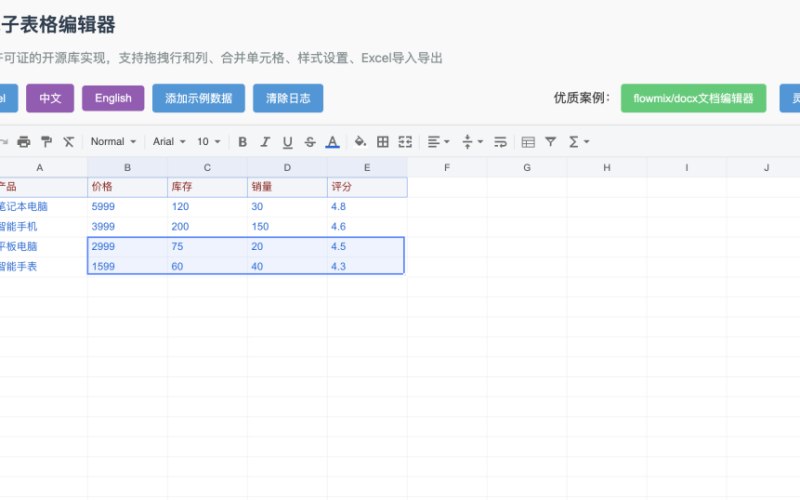Select column D header
800x500 pixels.
(287, 167)
